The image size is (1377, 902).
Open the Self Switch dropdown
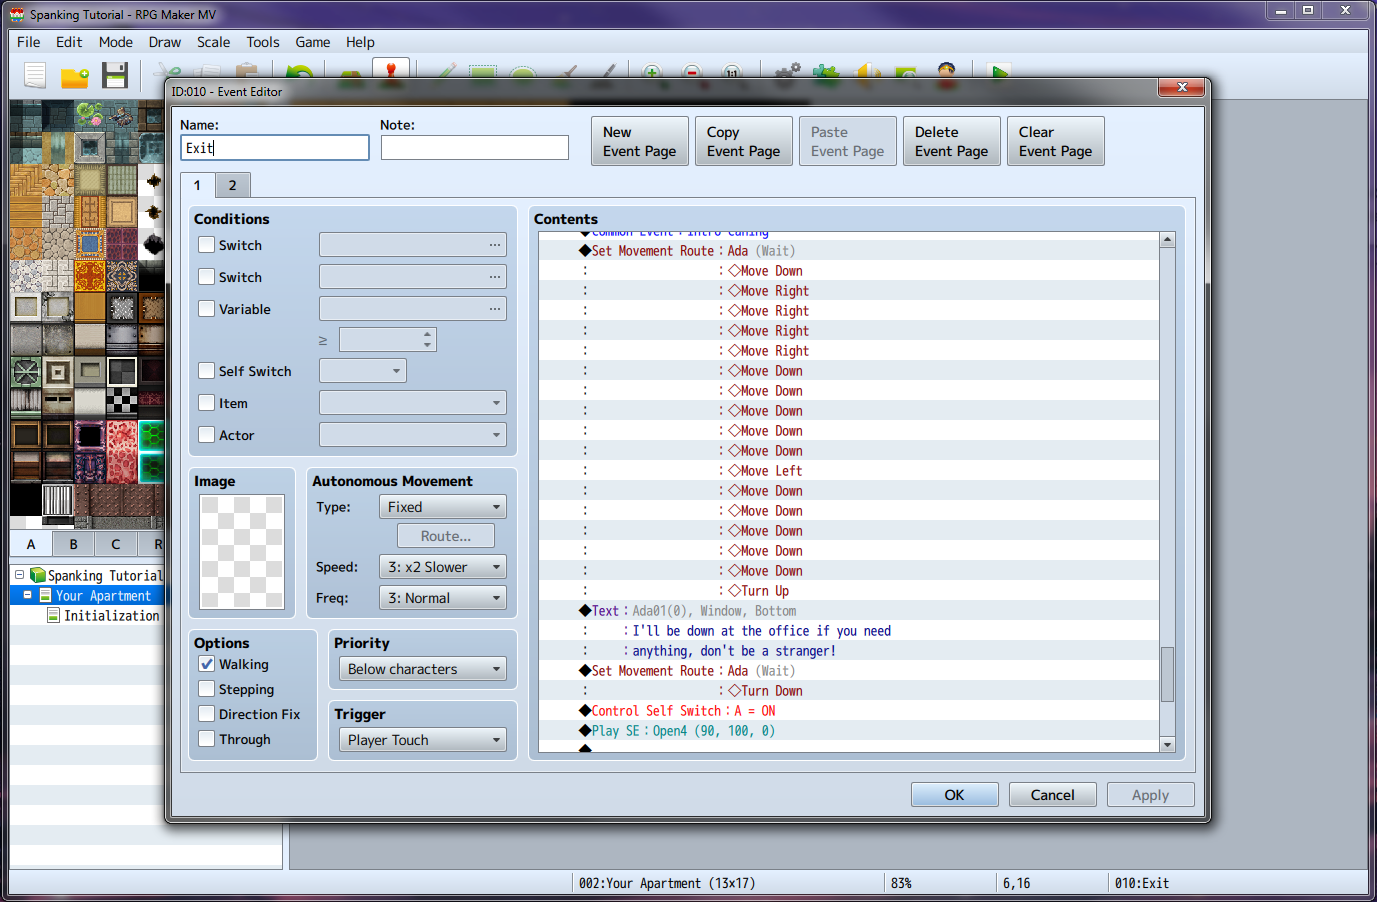[363, 371]
